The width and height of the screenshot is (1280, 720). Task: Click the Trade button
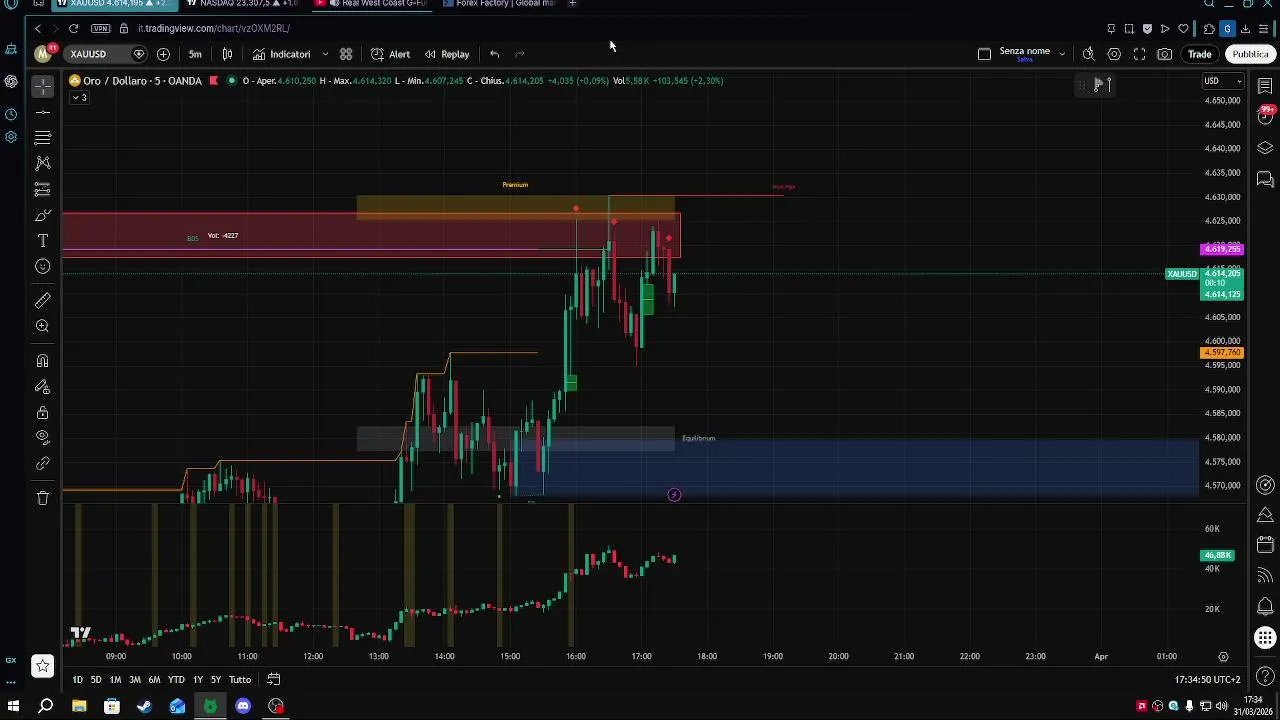[1200, 54]
